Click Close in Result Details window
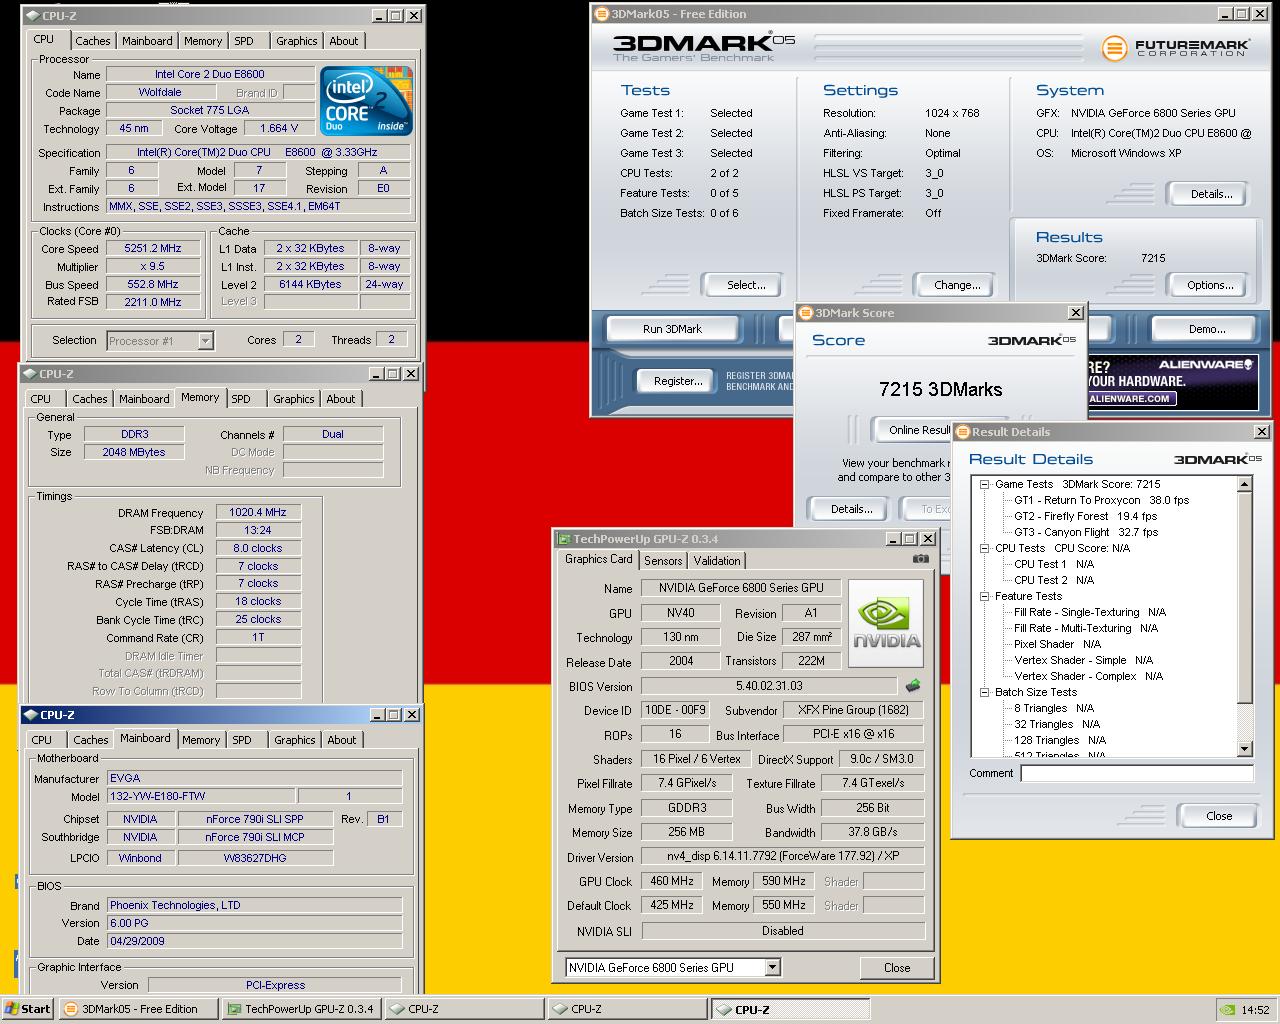Image resolution: width=1280 pixels, height=1024 pixels. pos(1219,816)
